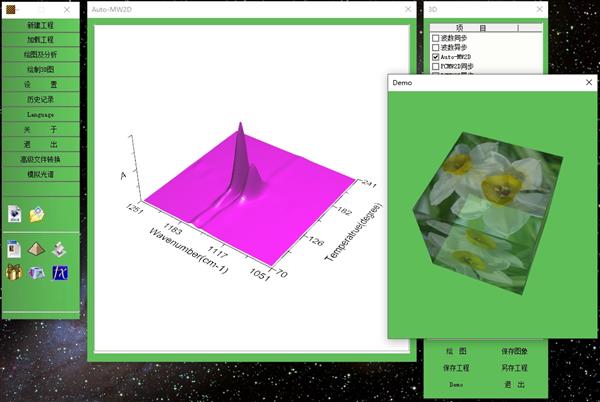600x402 pixels.
Task: Click the document file icon in left panel
Action: [x=14, y=213]
